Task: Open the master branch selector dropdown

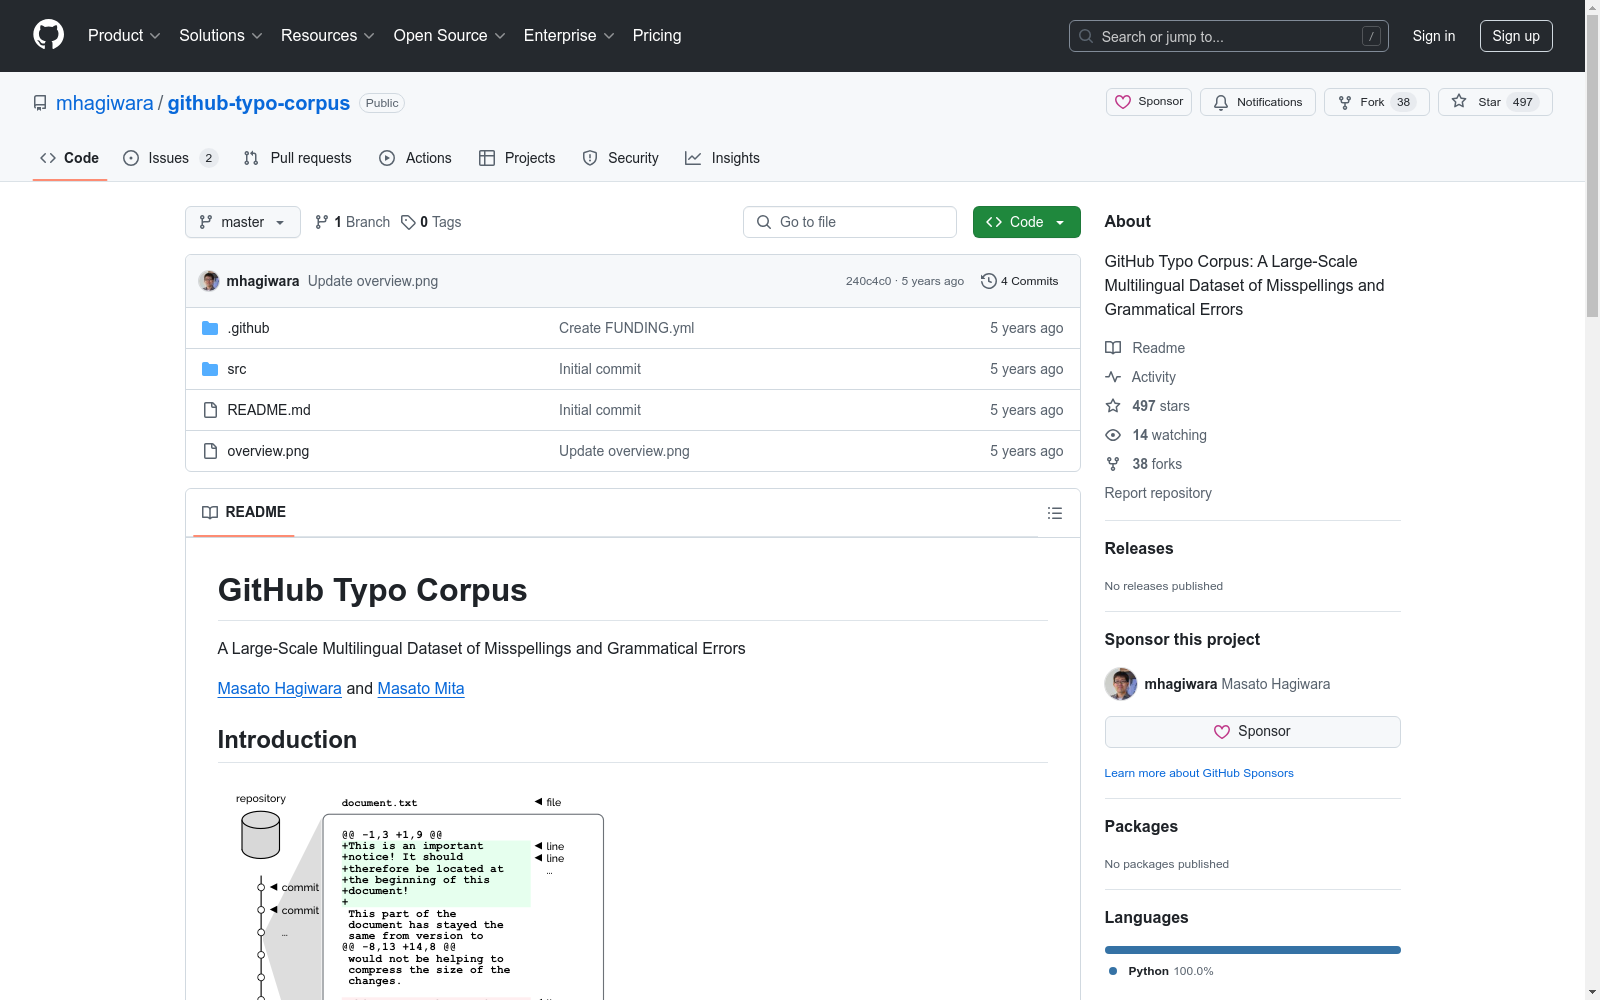Action: click(x=243, y=222)
